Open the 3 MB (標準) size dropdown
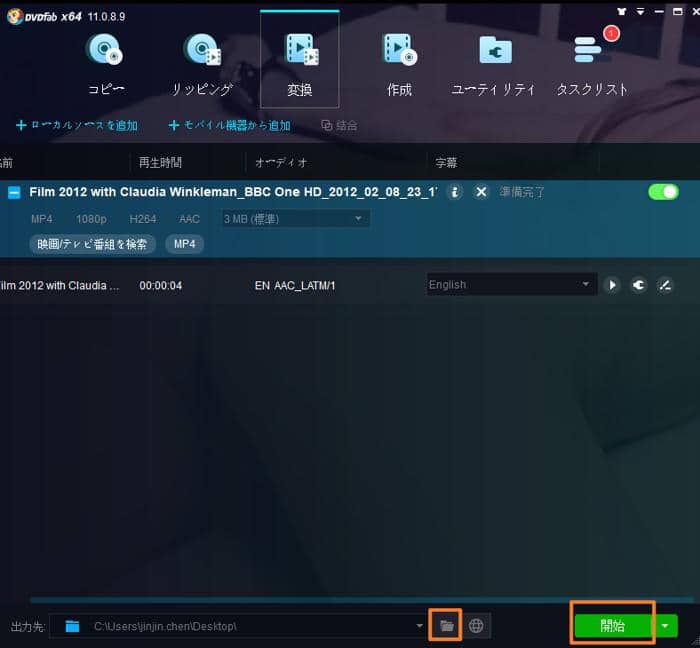 [x=296, y=219]
